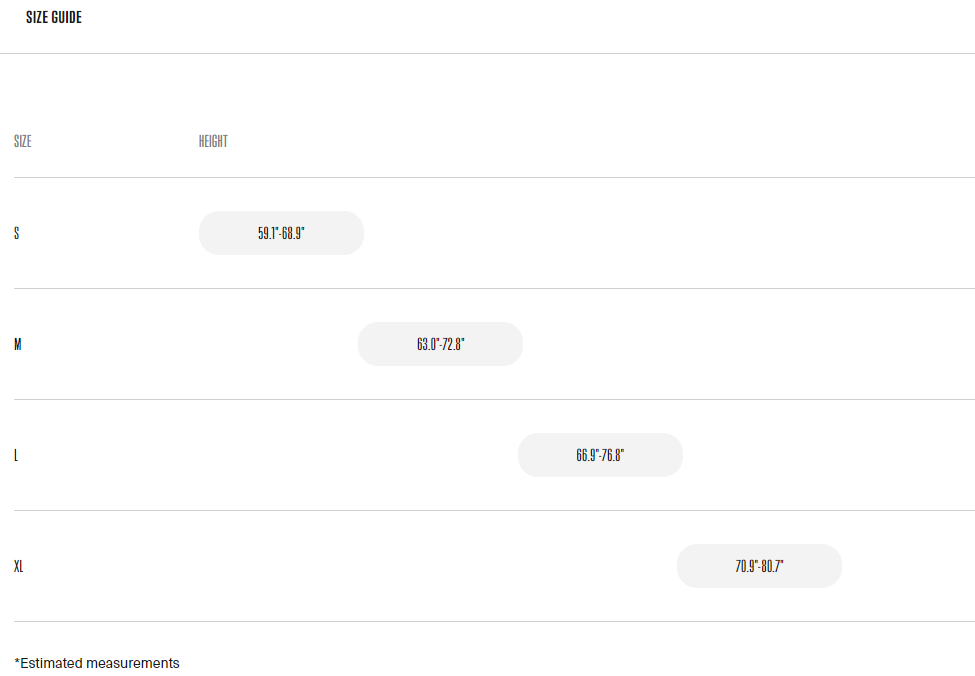
Task: Click the asterisk starting the footnote
Action: point(17,661)
